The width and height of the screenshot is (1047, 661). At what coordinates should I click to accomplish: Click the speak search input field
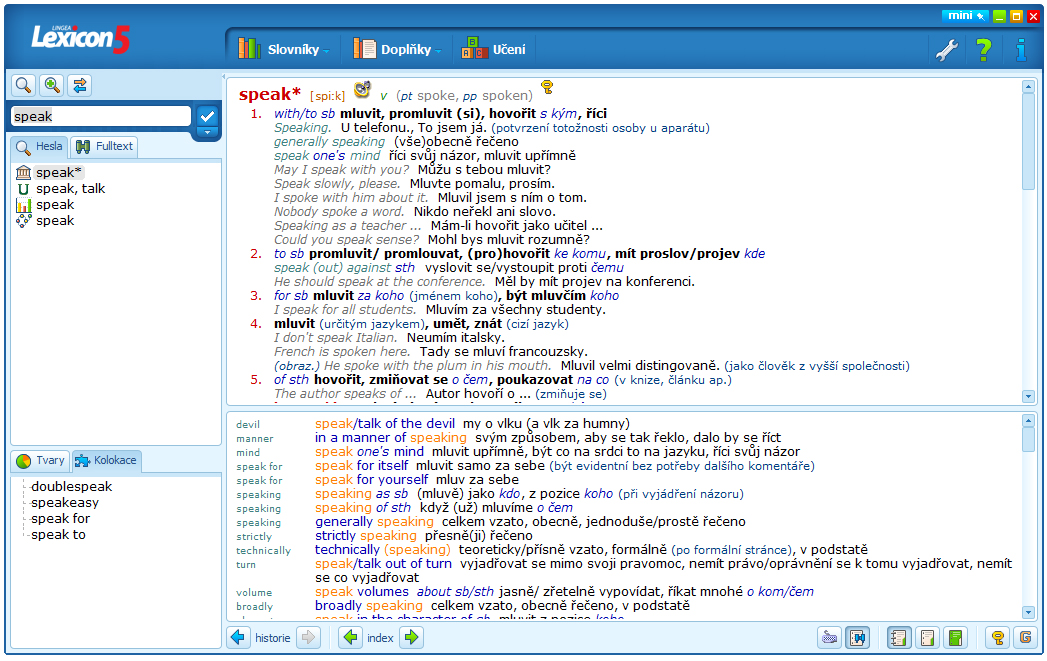pos(100,116)
